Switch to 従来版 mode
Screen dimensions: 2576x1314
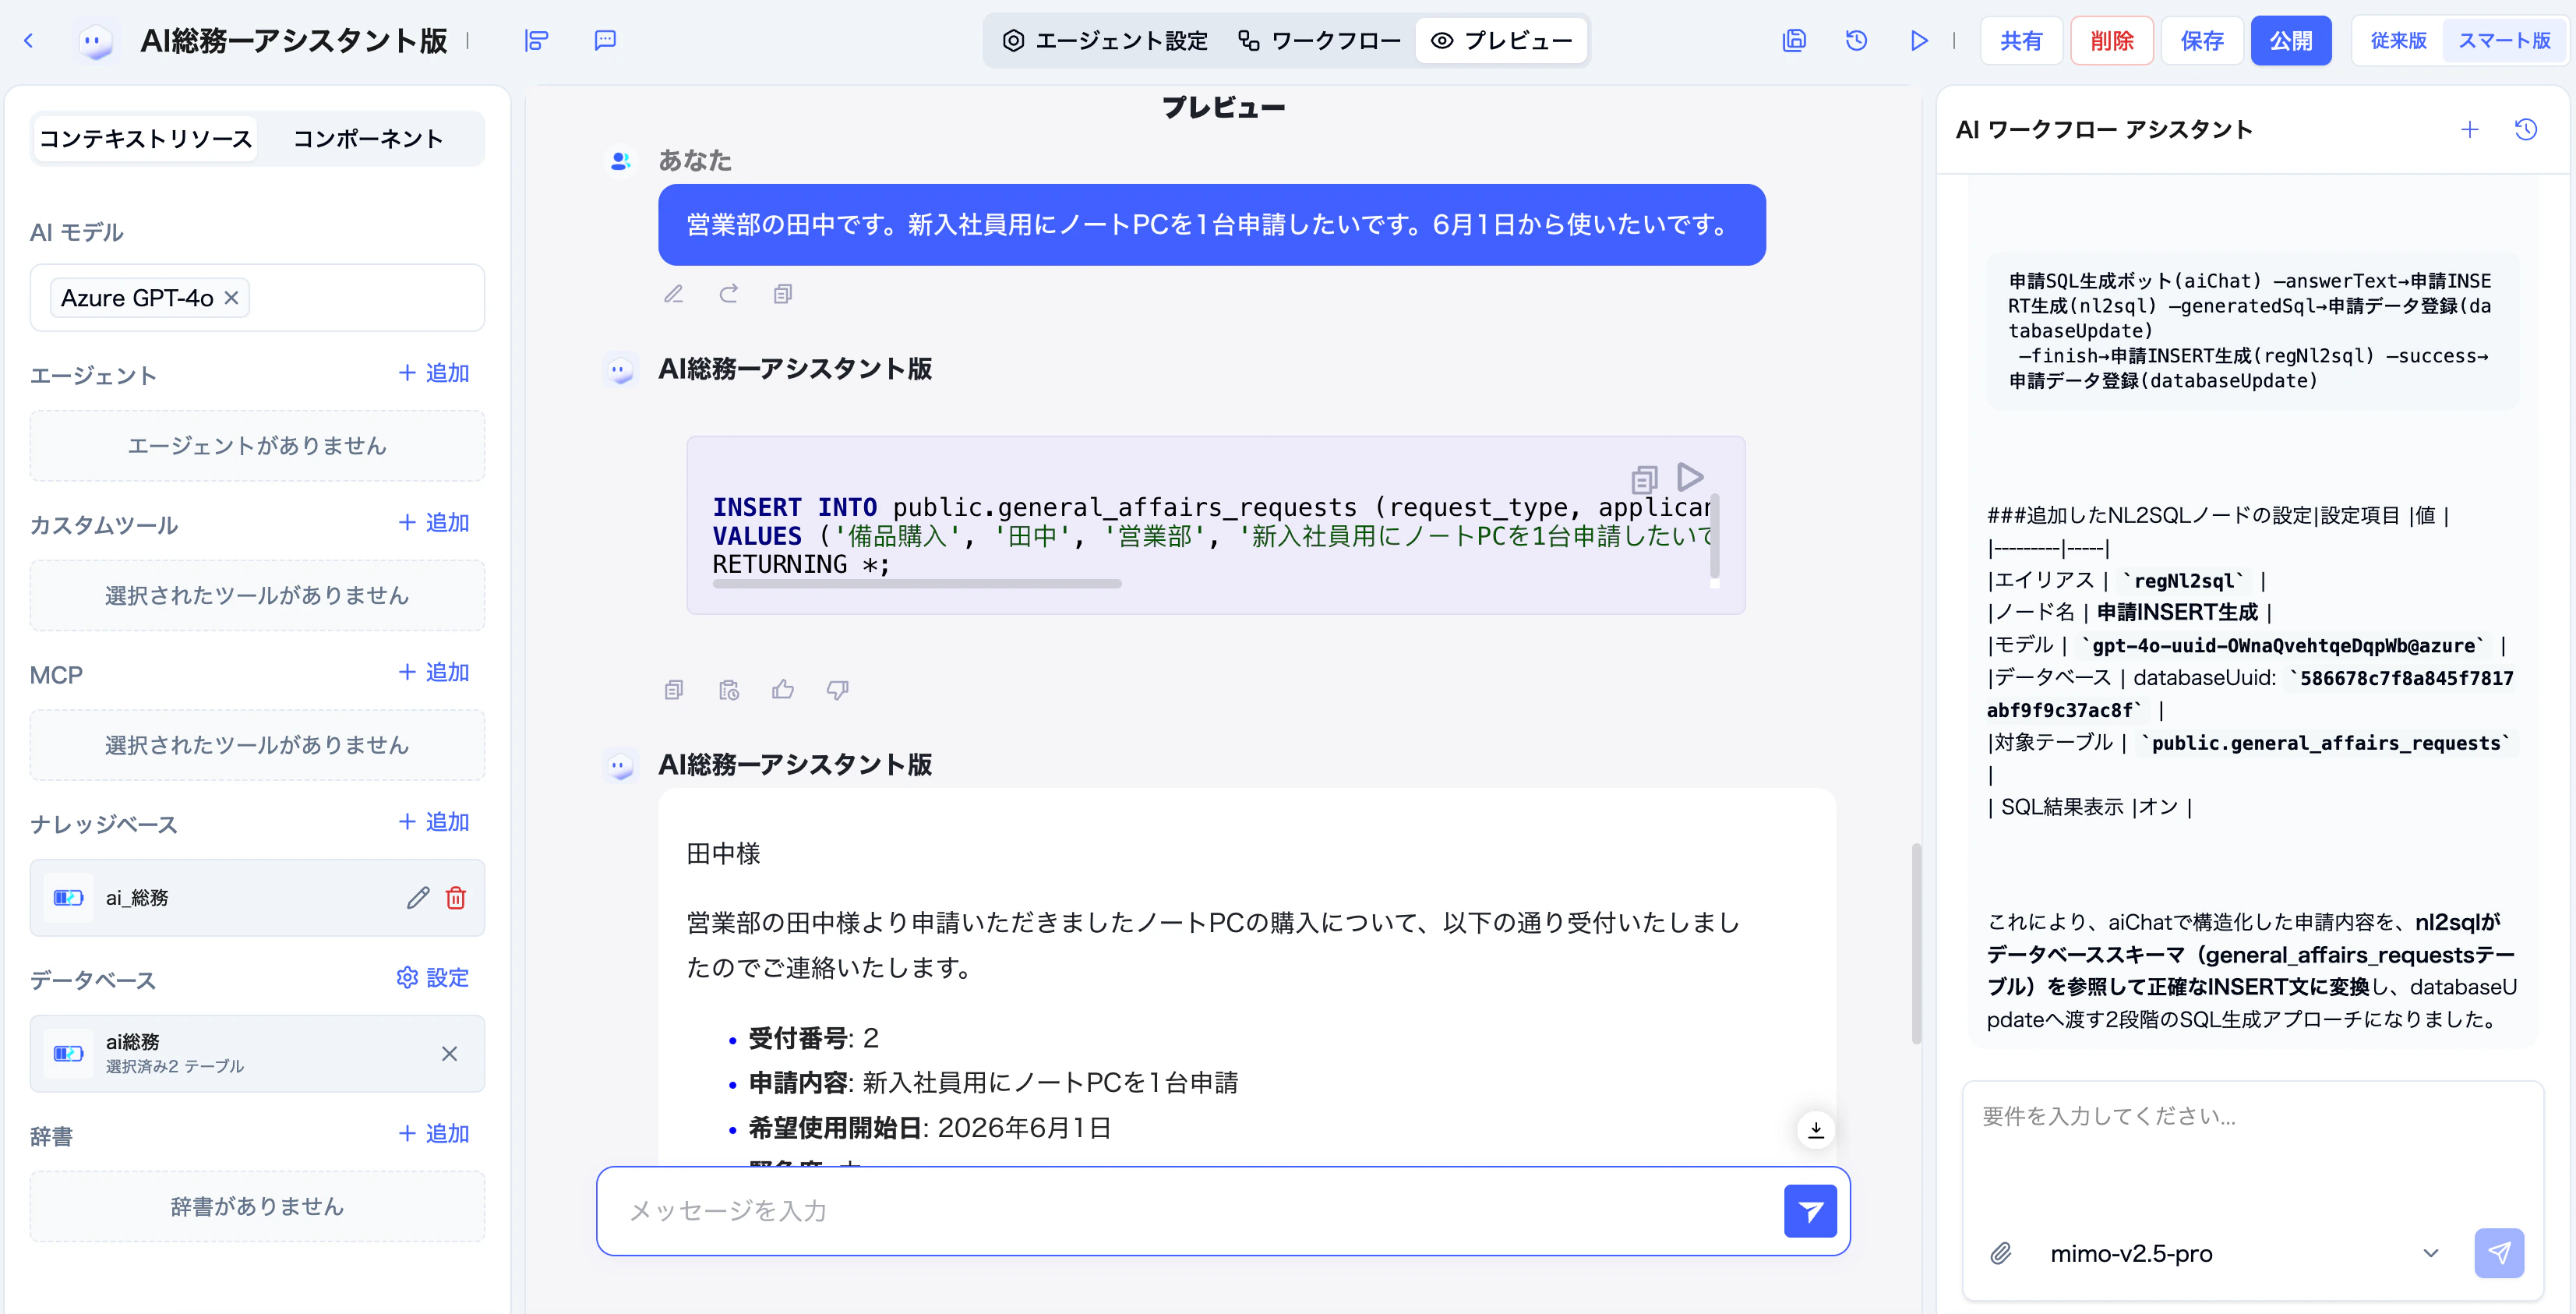(2398, 41)
